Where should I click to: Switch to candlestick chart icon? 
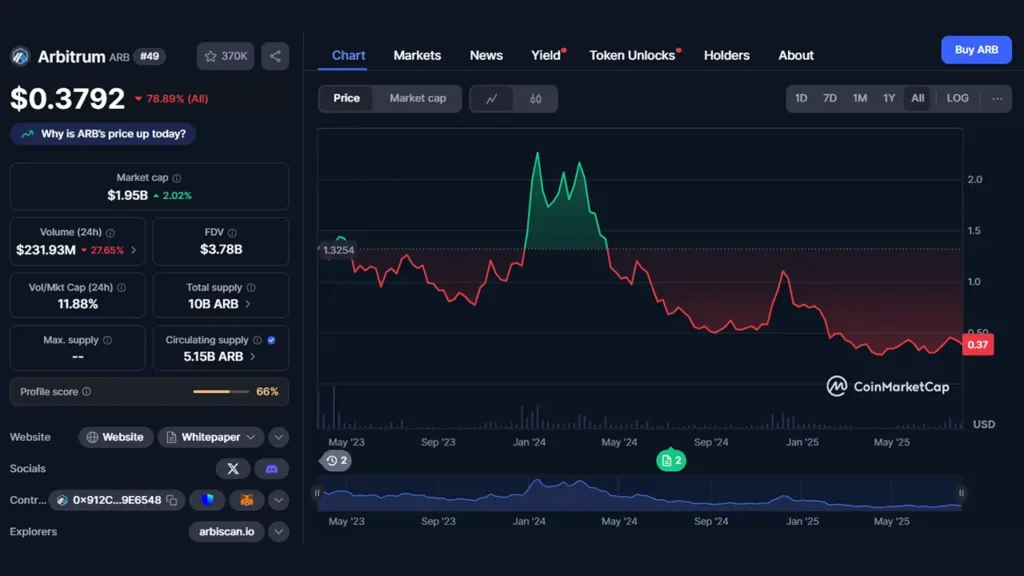point(536,99)
